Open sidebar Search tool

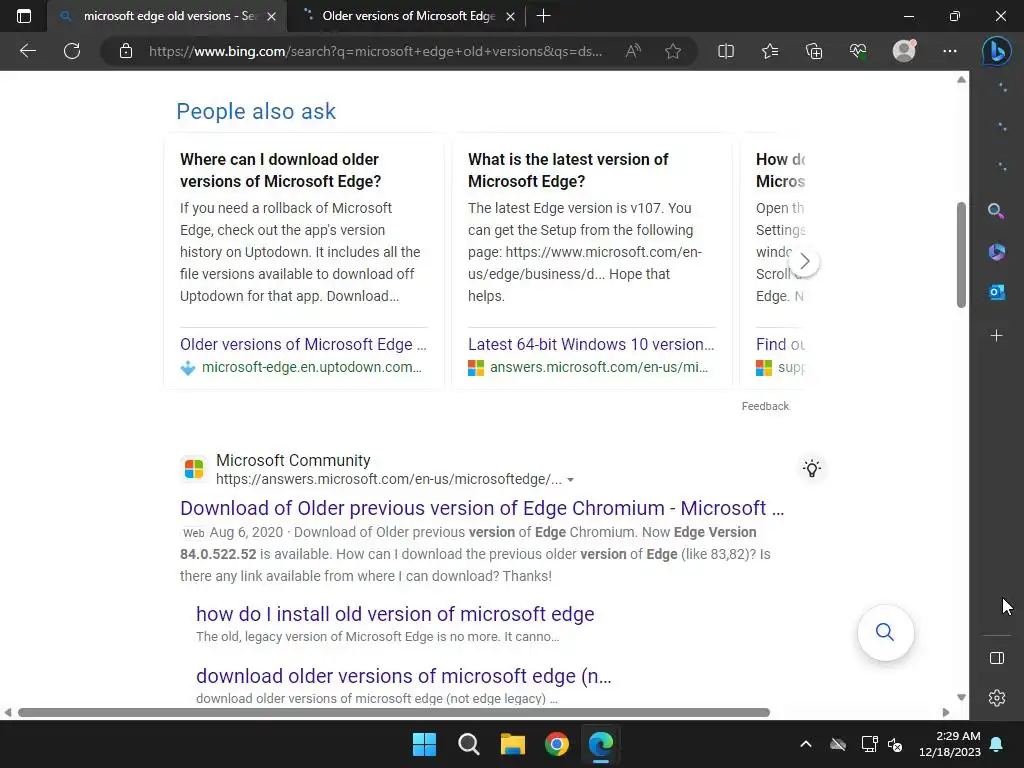996,211
